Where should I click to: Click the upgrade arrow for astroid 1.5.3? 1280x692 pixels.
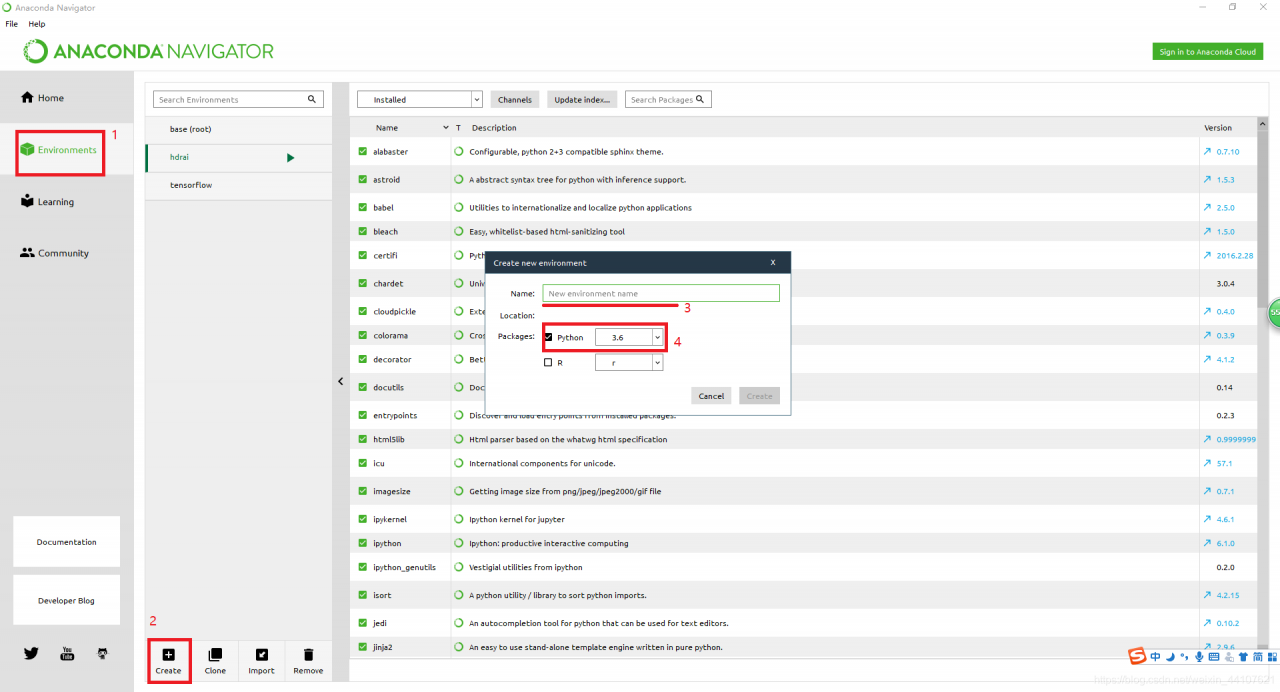point(1207,180)
